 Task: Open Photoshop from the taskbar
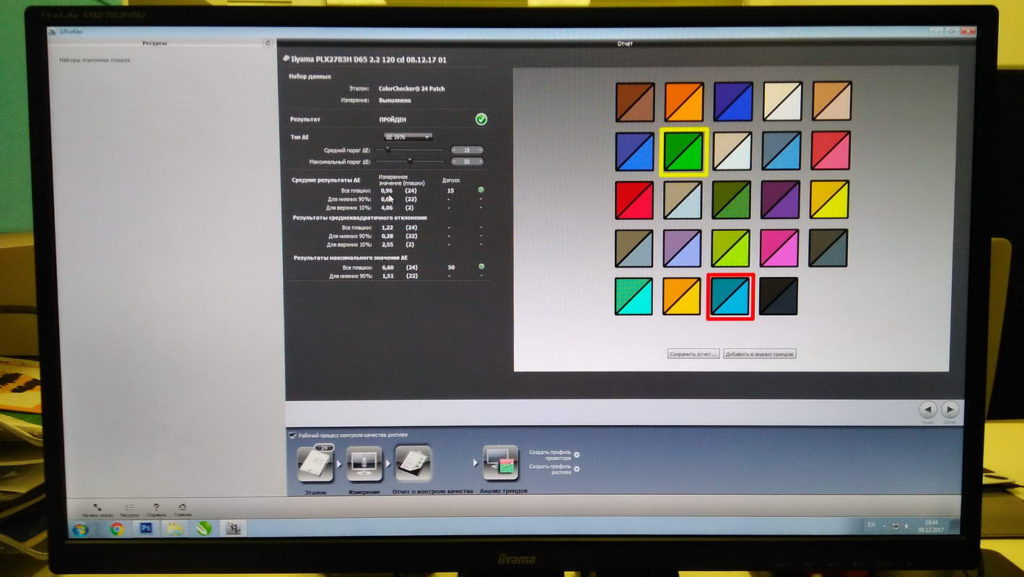click(146, 527)
